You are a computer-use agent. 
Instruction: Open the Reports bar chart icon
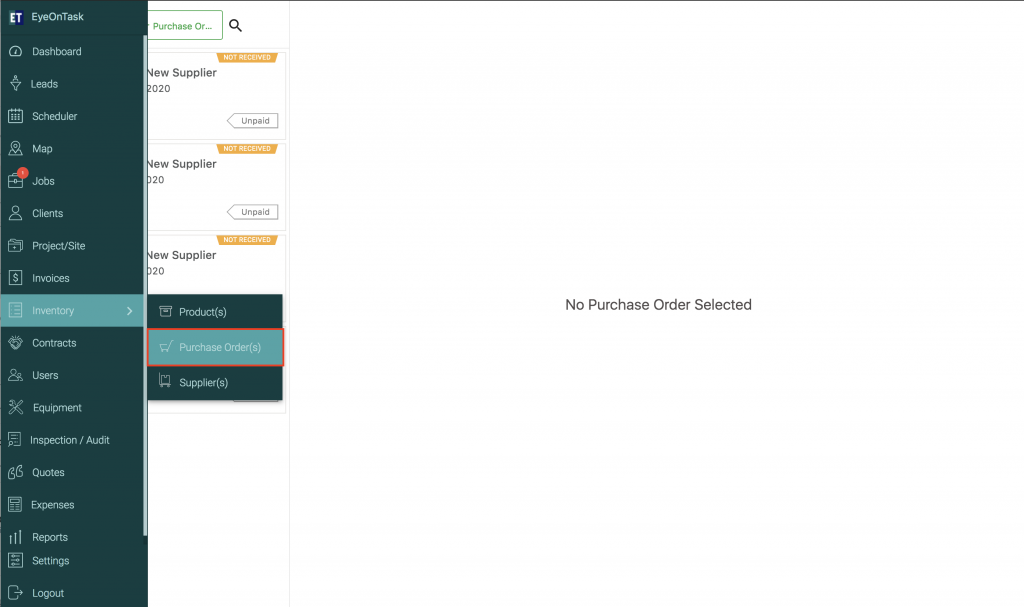16,537
